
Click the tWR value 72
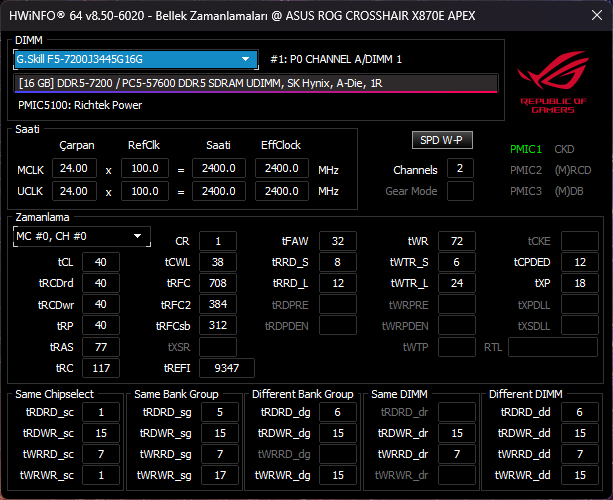(x=457, y=241)
